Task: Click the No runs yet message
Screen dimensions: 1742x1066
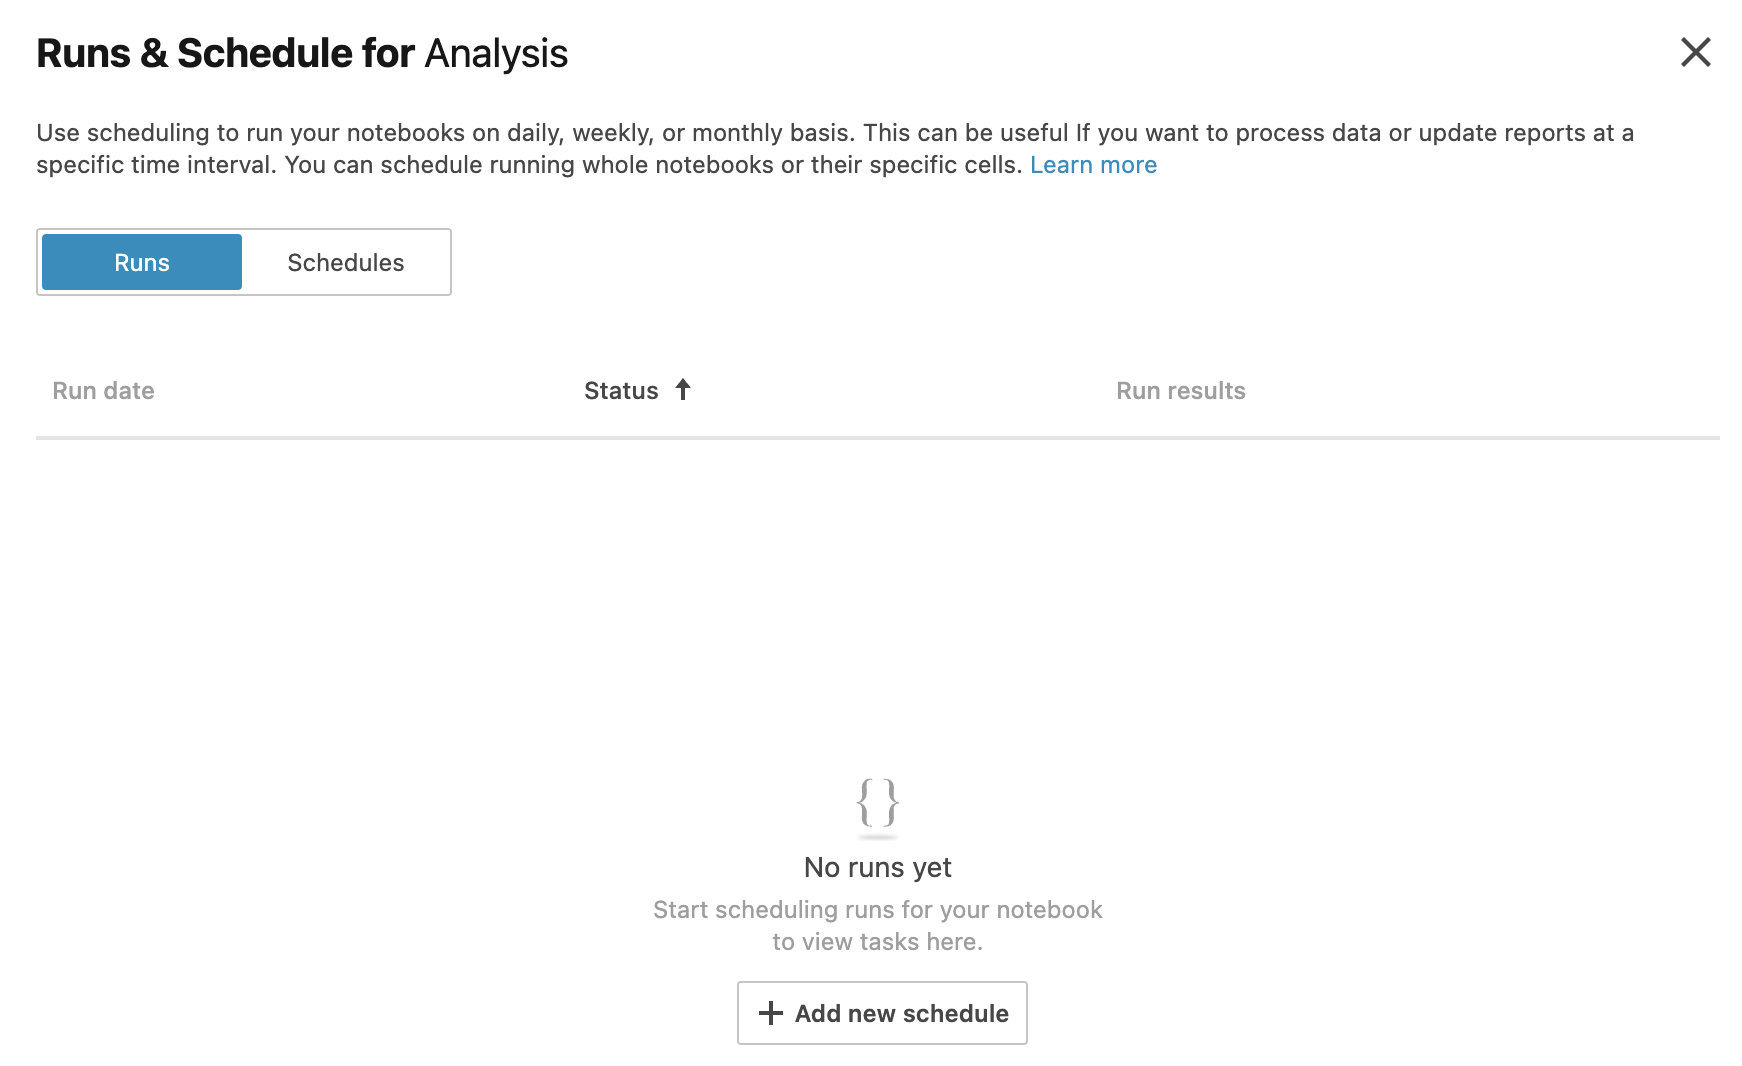Action: pyautogui.click(x=878, y=867)
